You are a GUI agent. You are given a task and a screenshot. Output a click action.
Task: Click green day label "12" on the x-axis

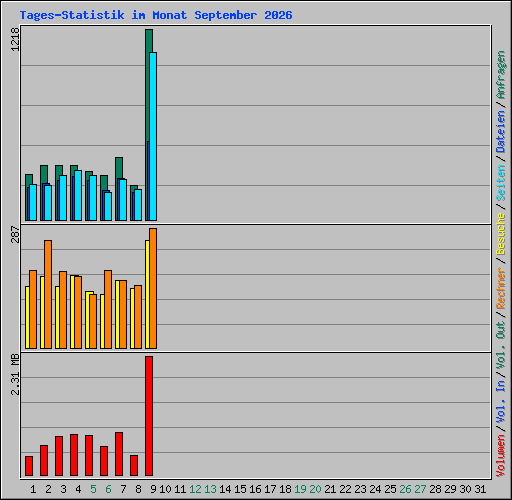pos(195,489)
